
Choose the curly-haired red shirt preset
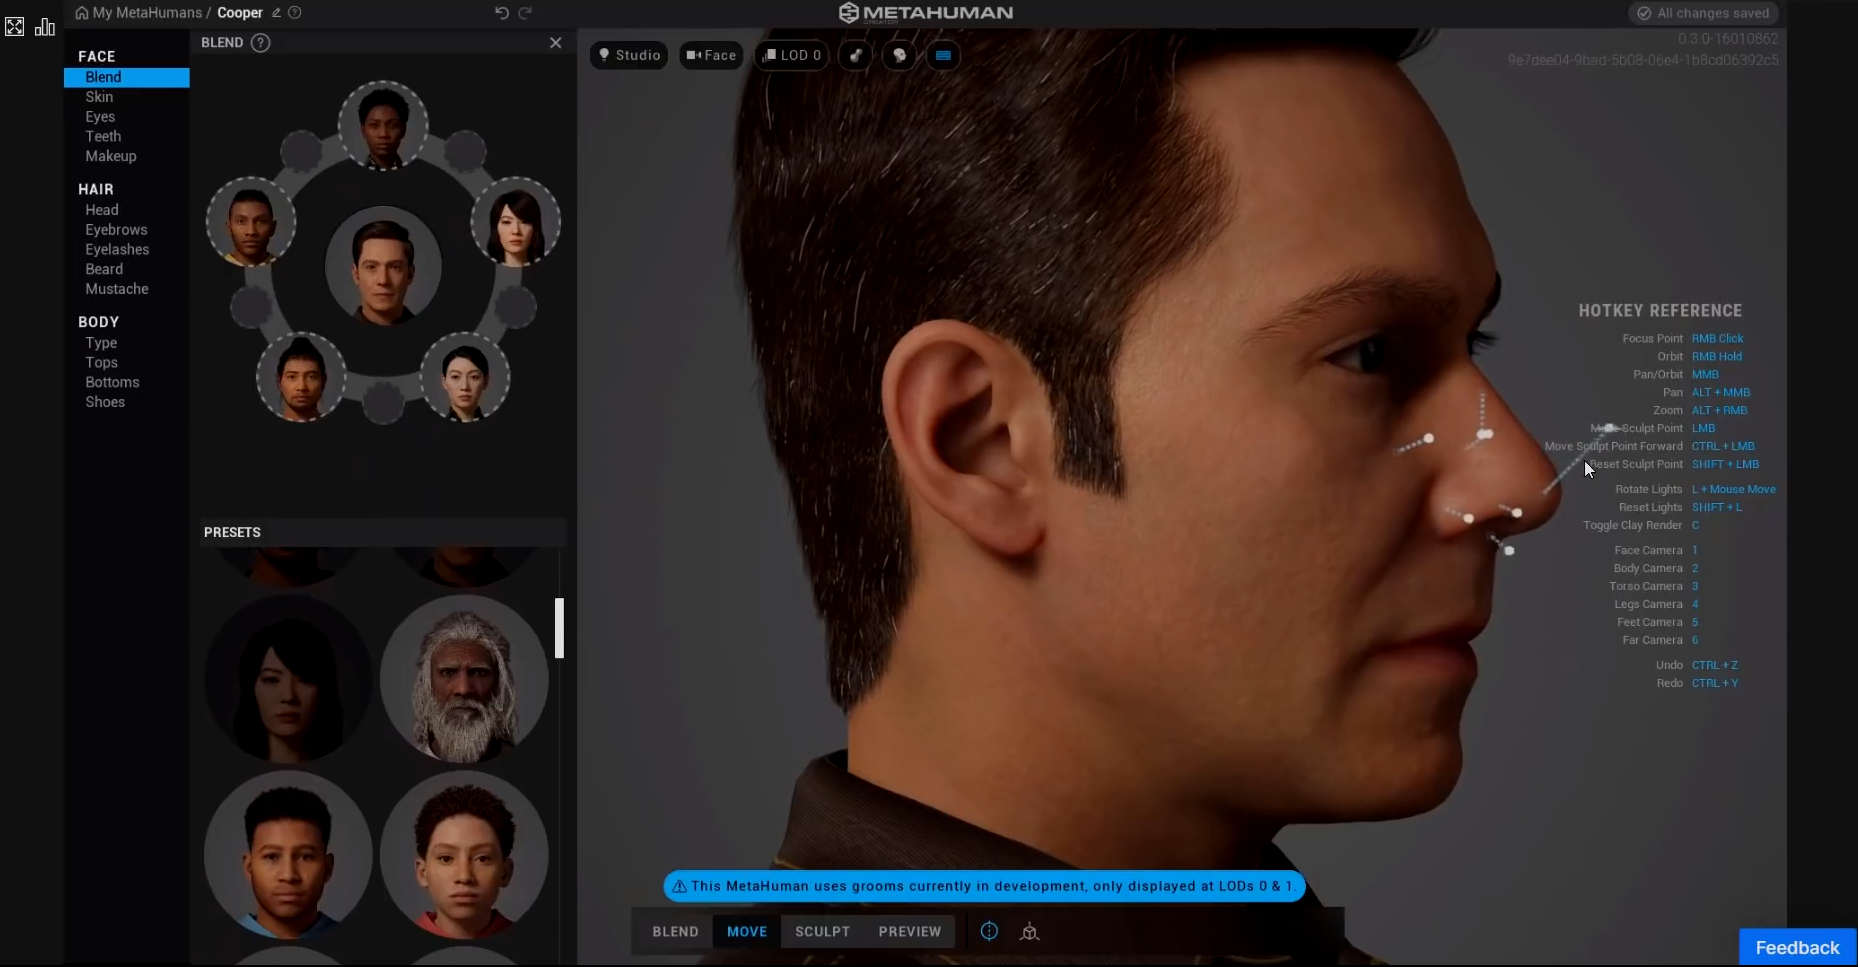click(x=464, y=854)
